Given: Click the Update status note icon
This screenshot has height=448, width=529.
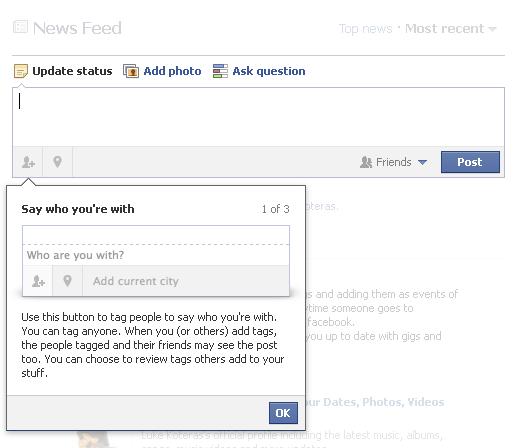Looking at the screenshot, I should [x=21, y=71].
